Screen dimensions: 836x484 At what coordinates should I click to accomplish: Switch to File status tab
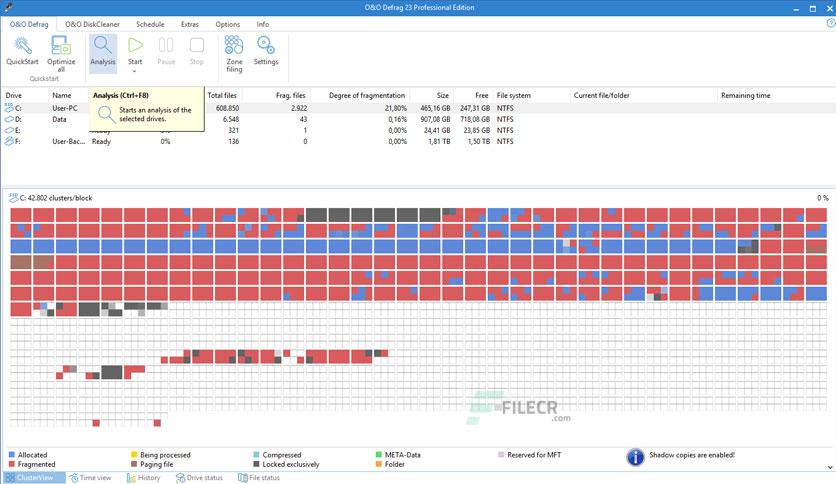pos(259,478)
